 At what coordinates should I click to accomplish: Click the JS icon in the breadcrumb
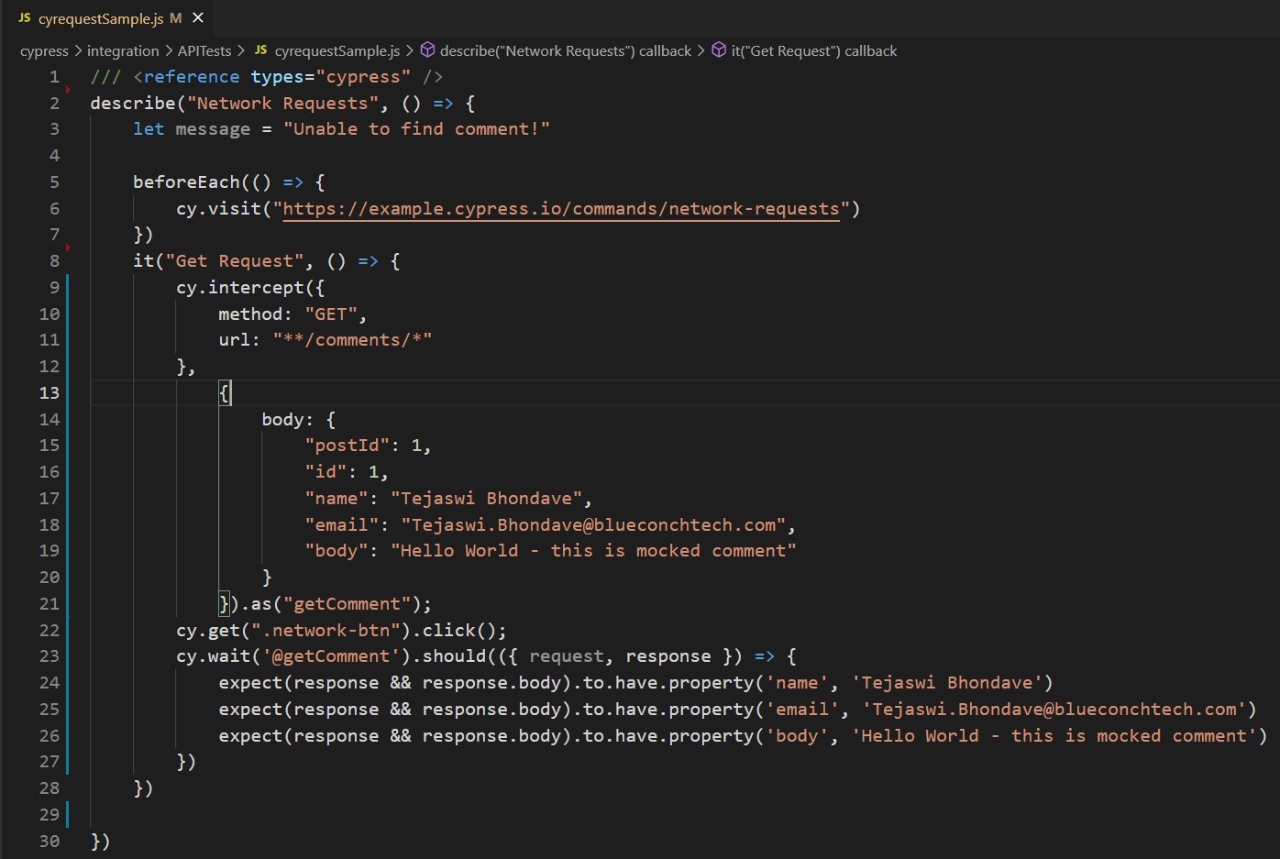pos(261,51)
